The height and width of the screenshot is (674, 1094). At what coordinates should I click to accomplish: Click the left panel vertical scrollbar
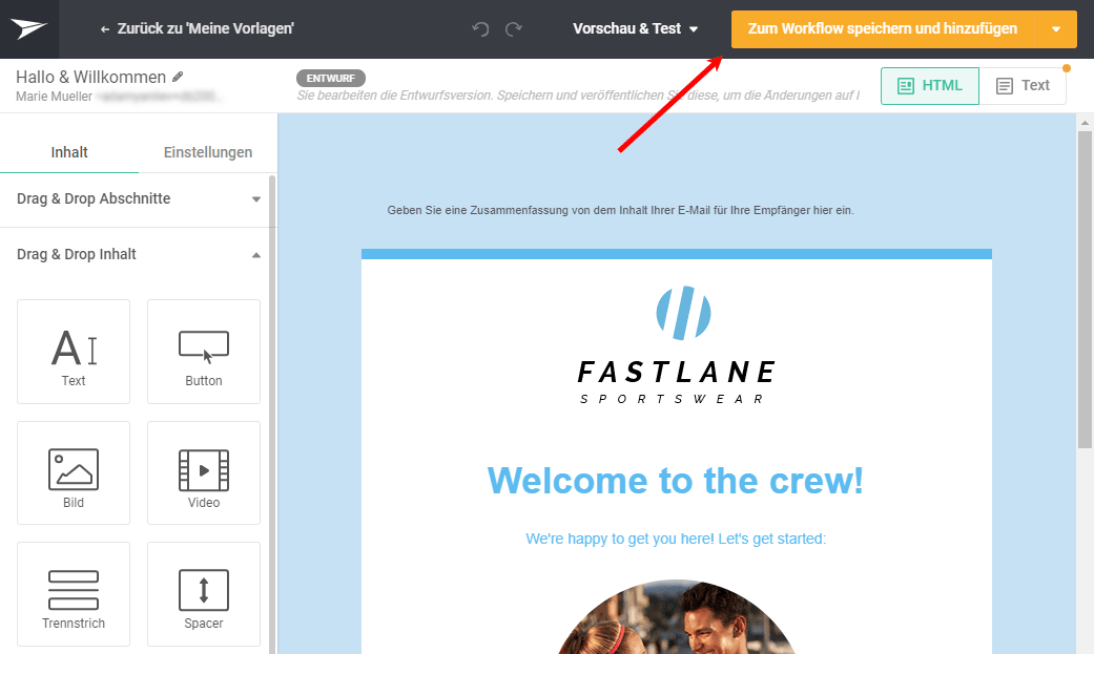point(272,414)
